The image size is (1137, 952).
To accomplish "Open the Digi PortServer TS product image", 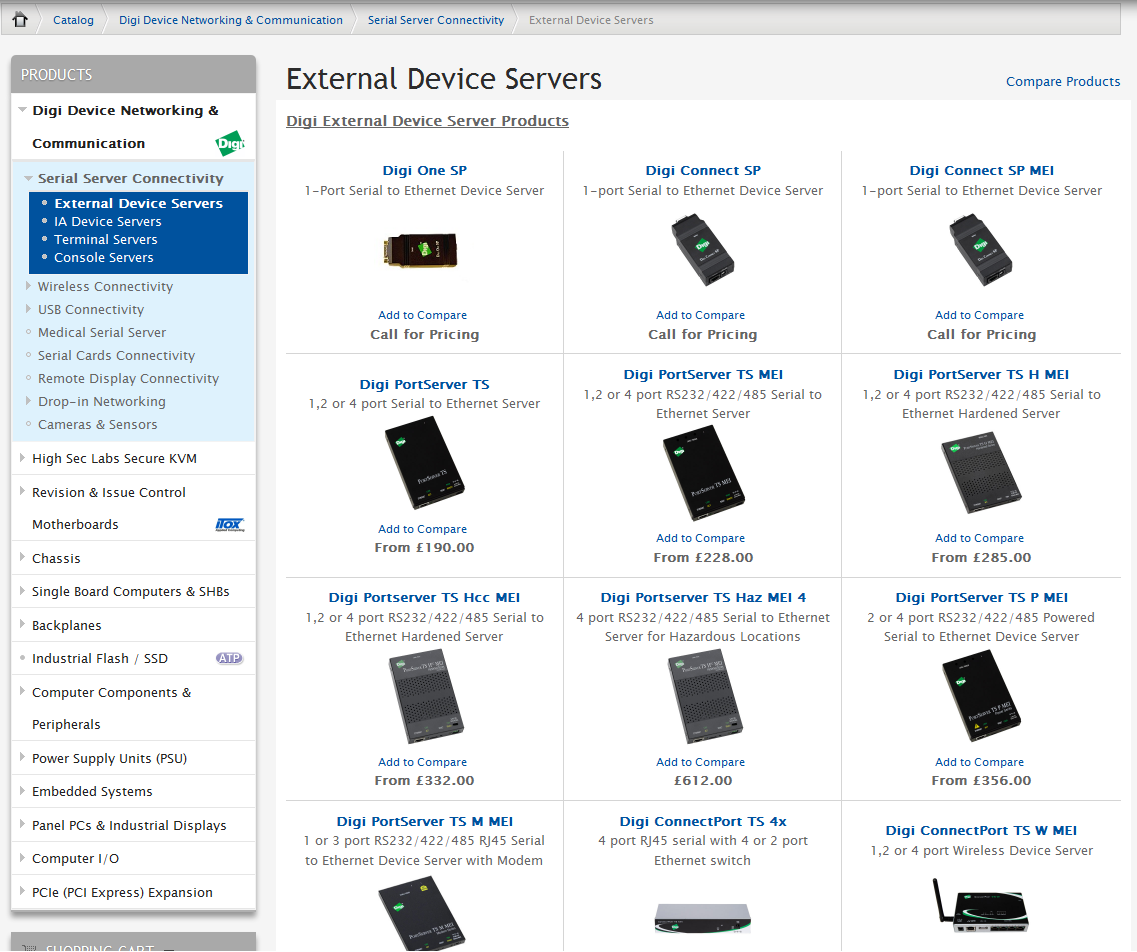I will (x=424, y=464).
